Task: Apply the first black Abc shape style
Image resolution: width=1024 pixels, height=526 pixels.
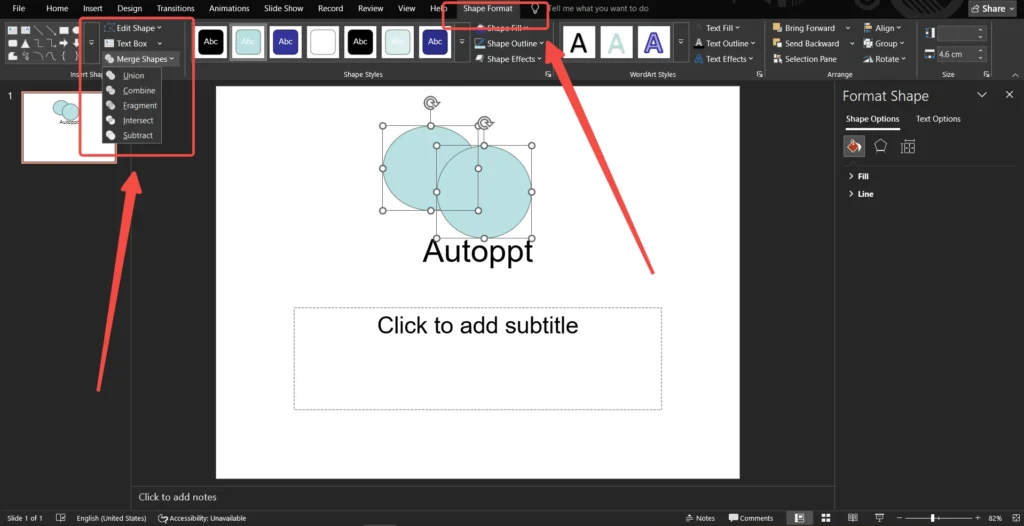Action: click(211, 42)
